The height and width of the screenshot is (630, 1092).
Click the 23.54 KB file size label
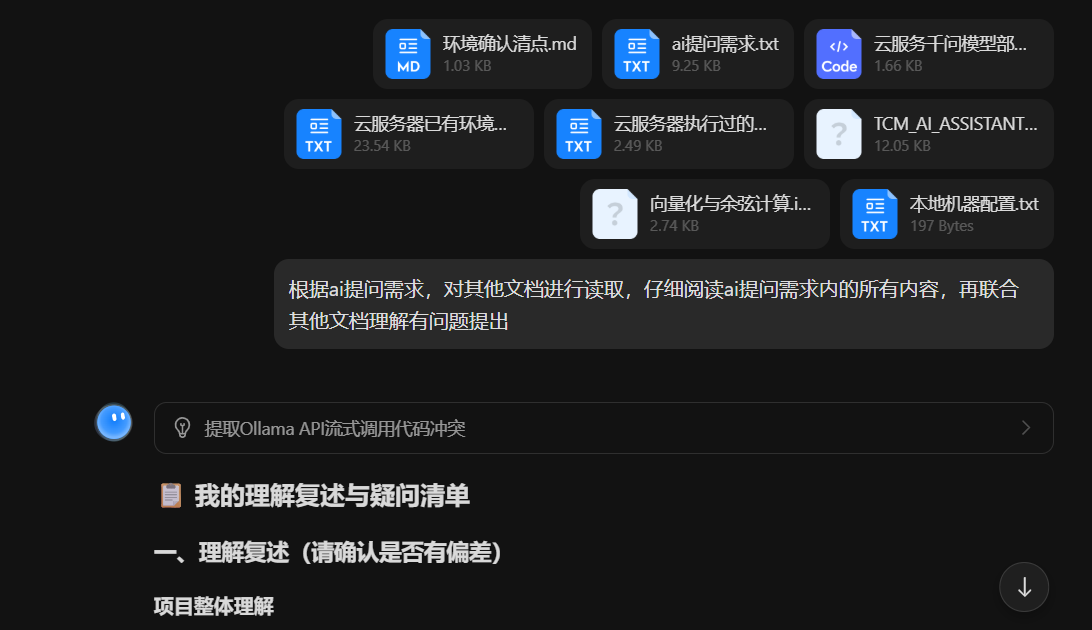[x=382, y=146]
